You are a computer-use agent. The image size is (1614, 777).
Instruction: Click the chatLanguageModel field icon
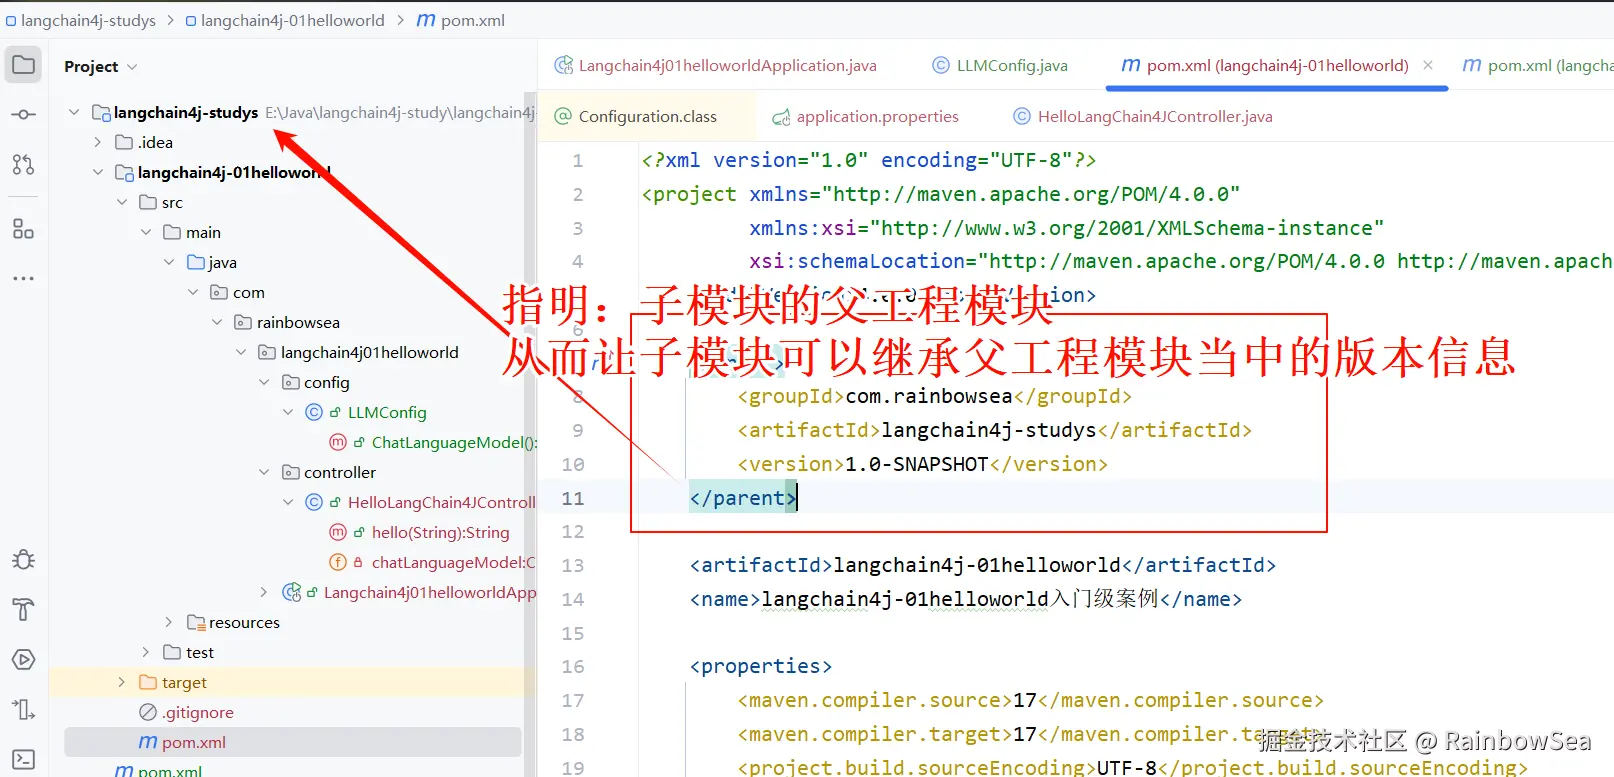[x=338, y=562]
